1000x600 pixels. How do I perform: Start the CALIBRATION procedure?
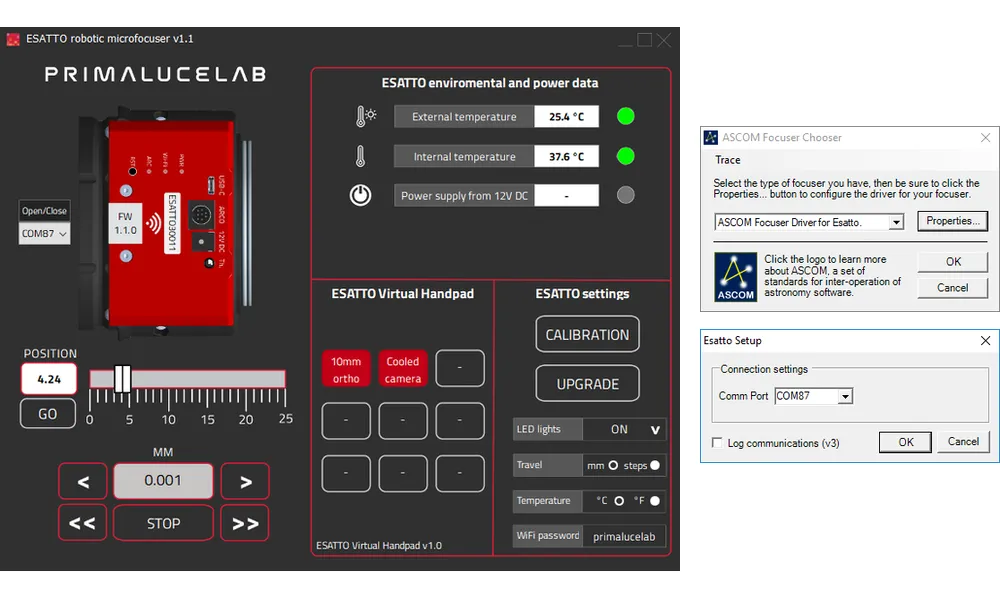coord(587,335)
